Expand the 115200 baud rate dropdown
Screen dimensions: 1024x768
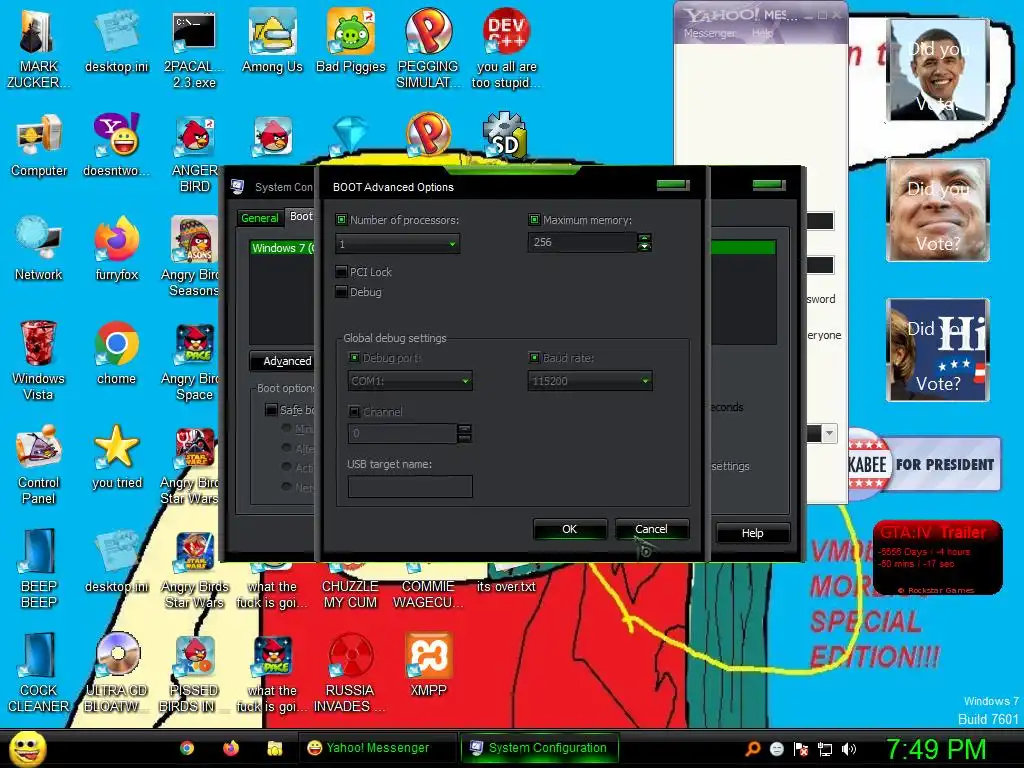tap(645, 381)
